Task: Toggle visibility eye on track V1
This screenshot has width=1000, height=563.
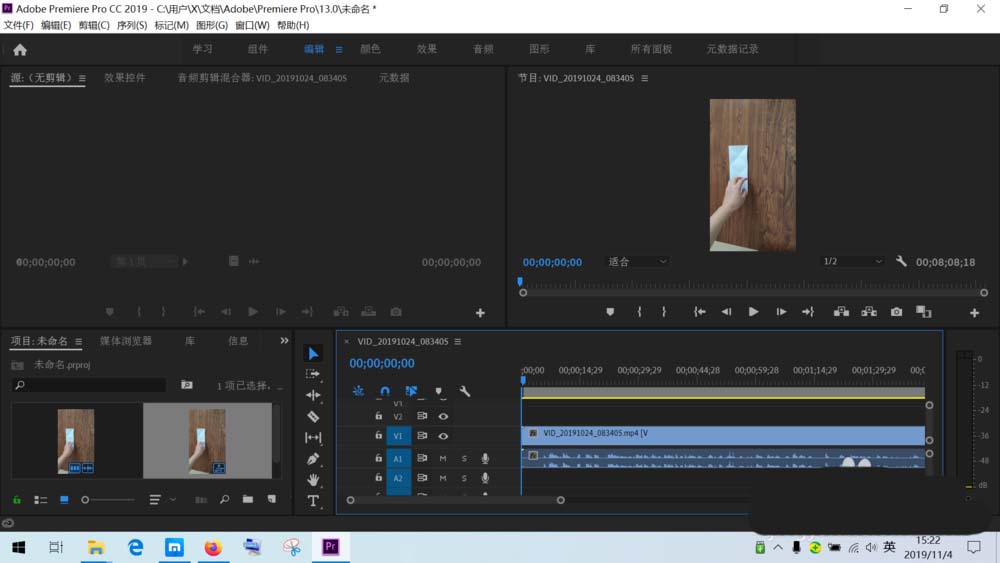Action: coord(443,436)
